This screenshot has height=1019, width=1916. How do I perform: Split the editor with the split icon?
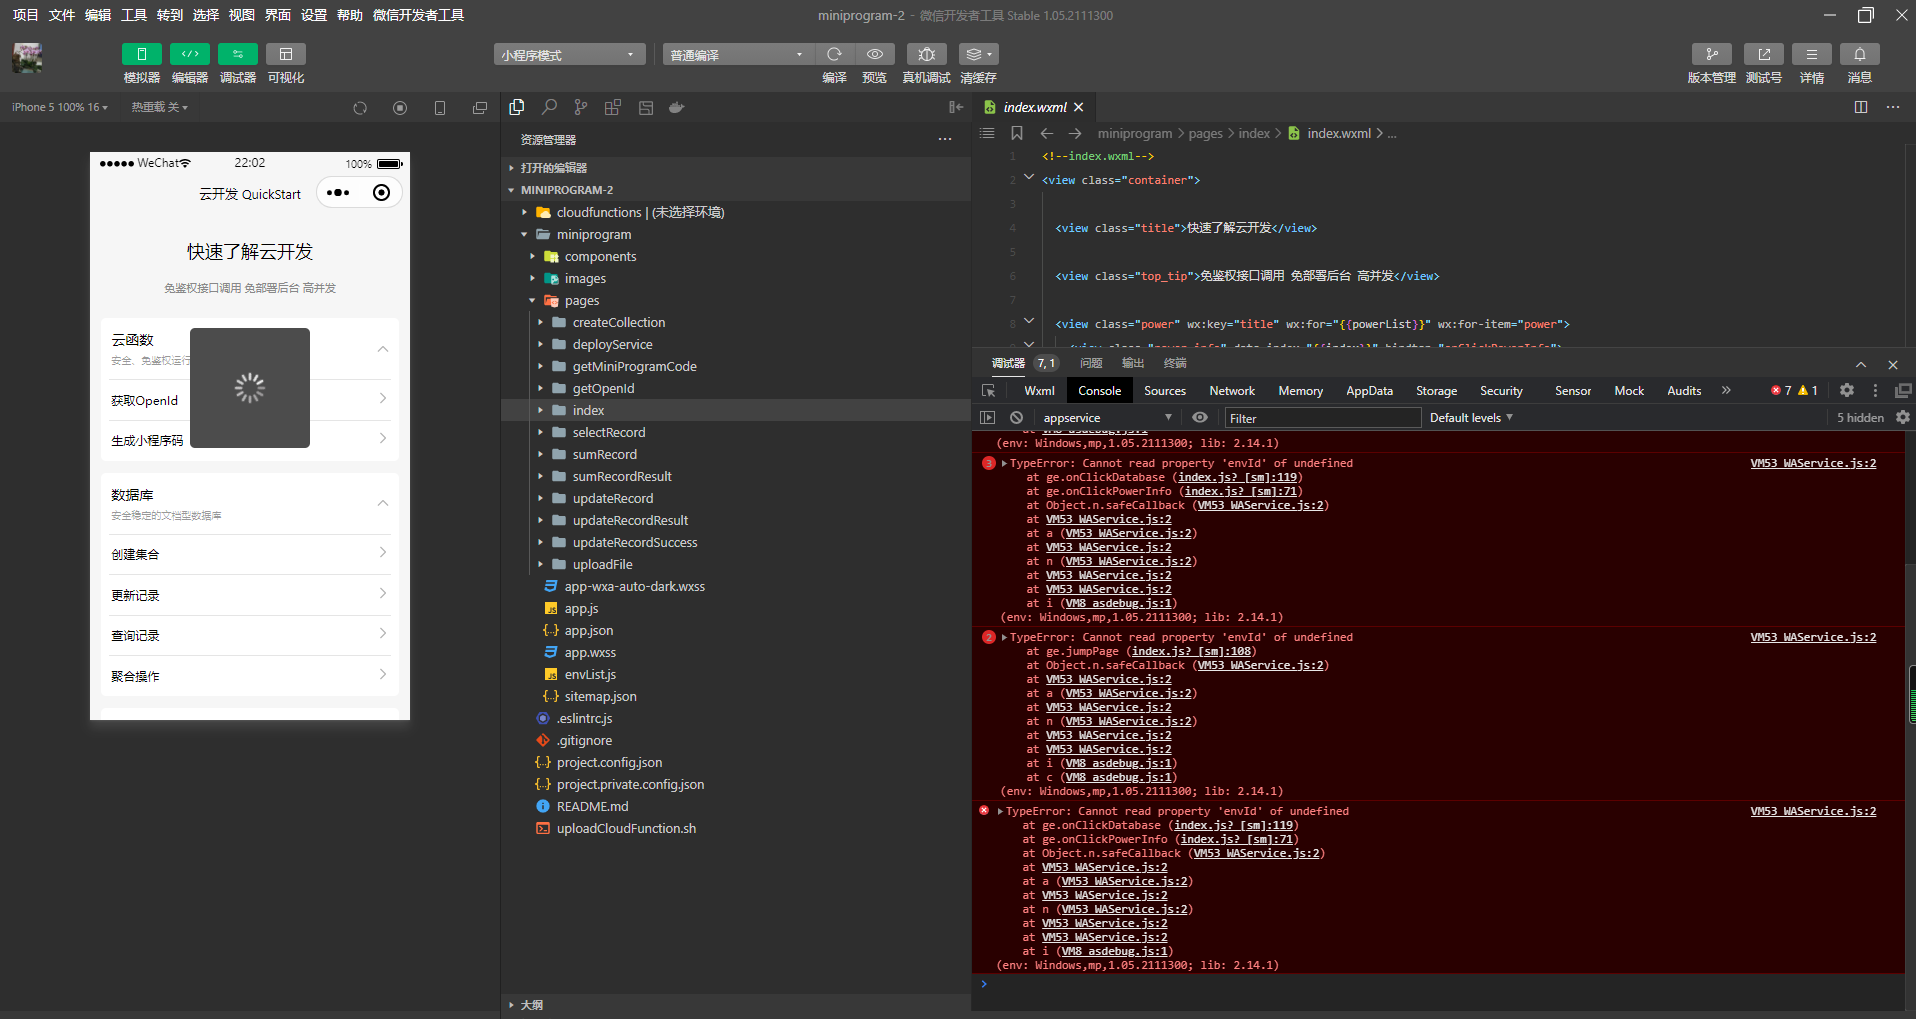[1861, 107]
